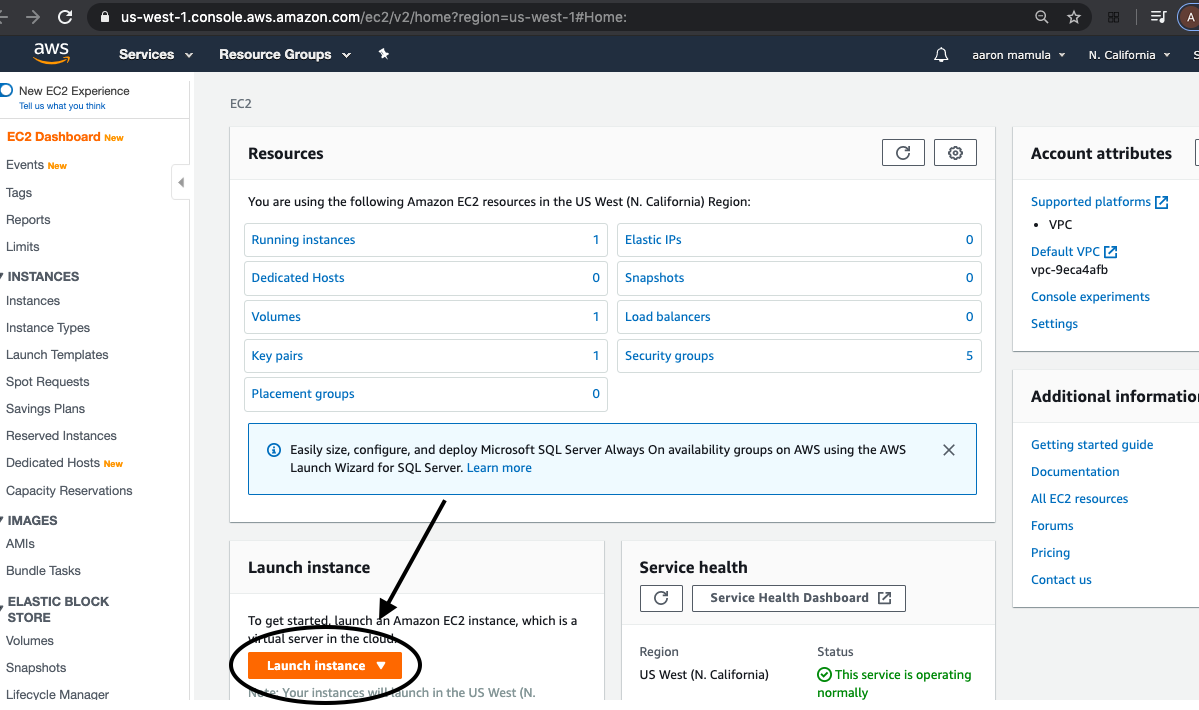
Task: Click Learn more in the banner
Action: point(499,468)
